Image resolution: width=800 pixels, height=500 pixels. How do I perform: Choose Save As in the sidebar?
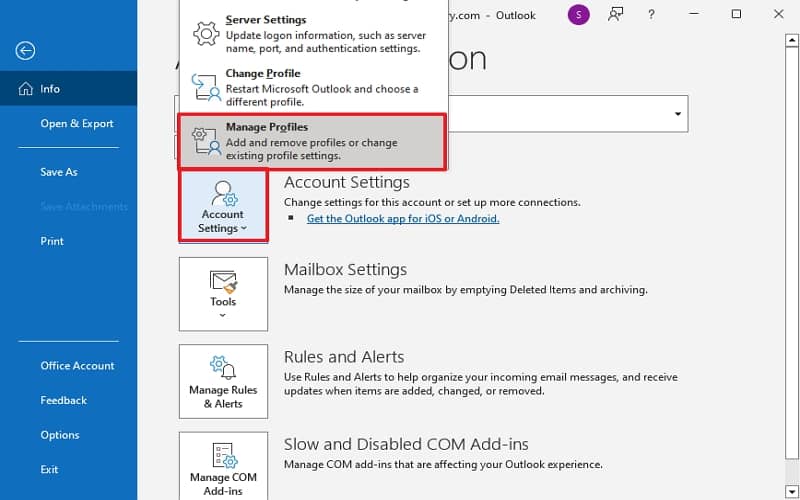pos(59,172)
